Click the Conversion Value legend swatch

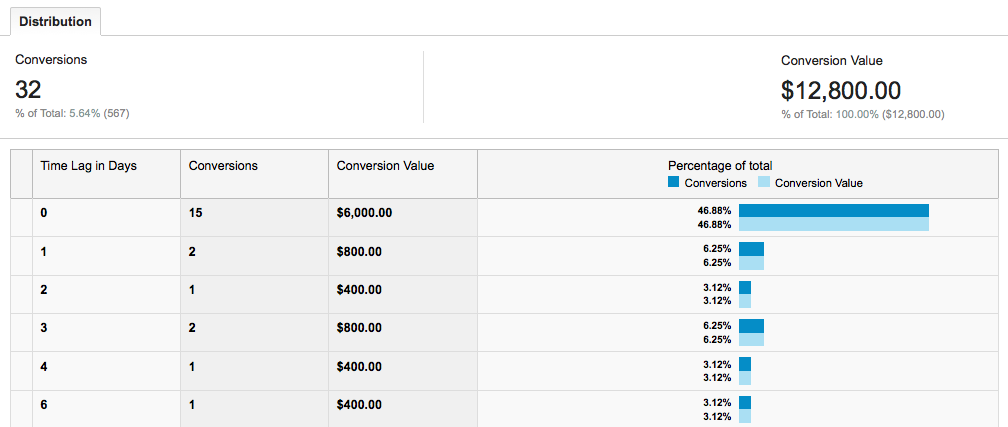click(764, 183)
